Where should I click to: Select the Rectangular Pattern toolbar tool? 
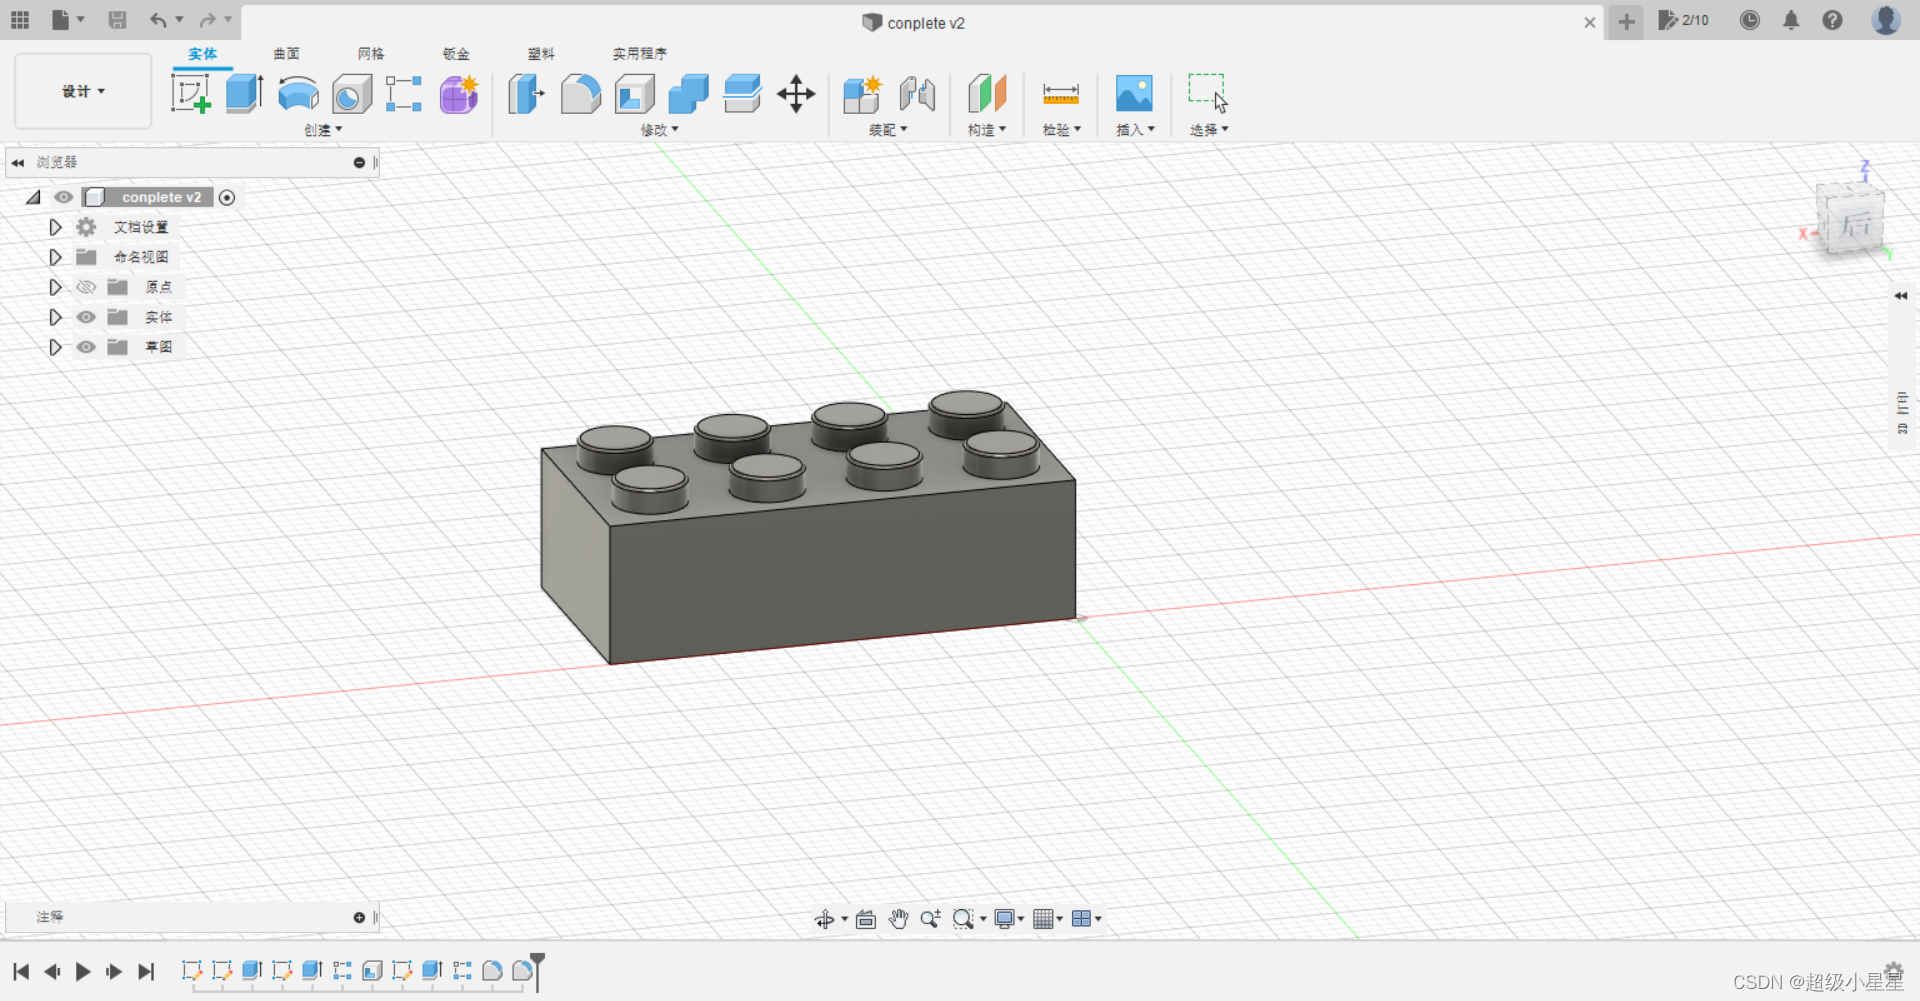pos(404,94)
